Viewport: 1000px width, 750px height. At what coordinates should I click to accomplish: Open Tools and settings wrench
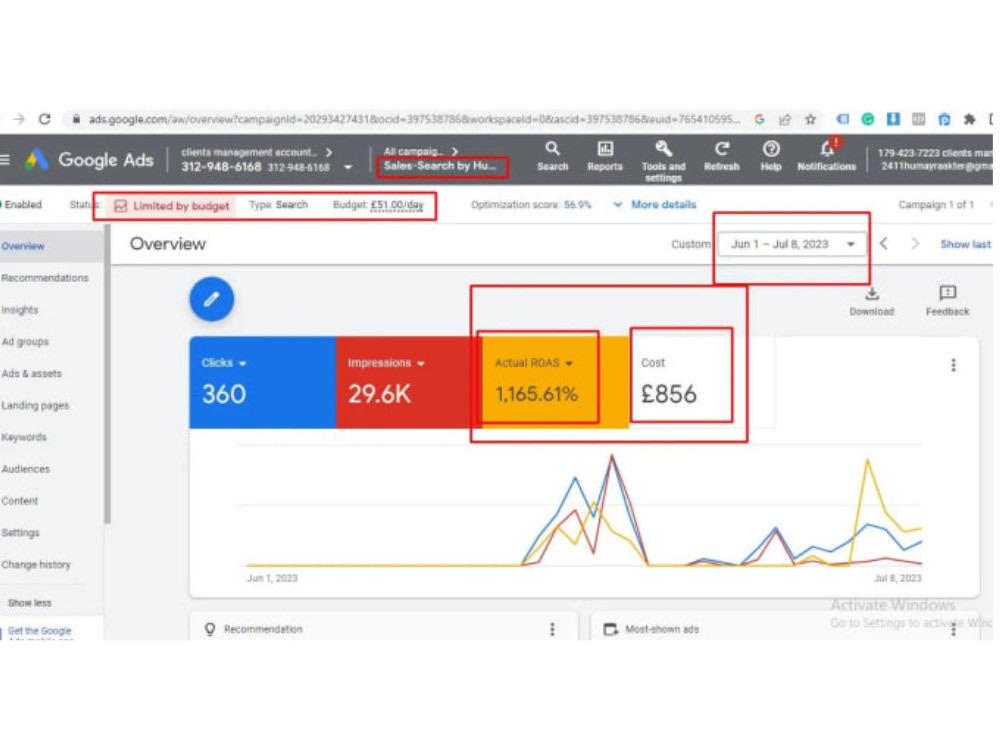pos(663,161)
